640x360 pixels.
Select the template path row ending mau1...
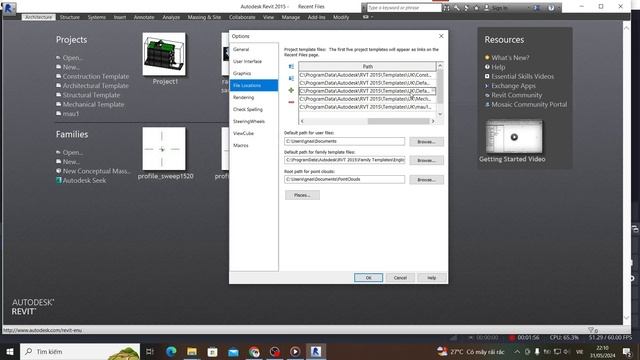pyautogui.click(x=367, y=107)
